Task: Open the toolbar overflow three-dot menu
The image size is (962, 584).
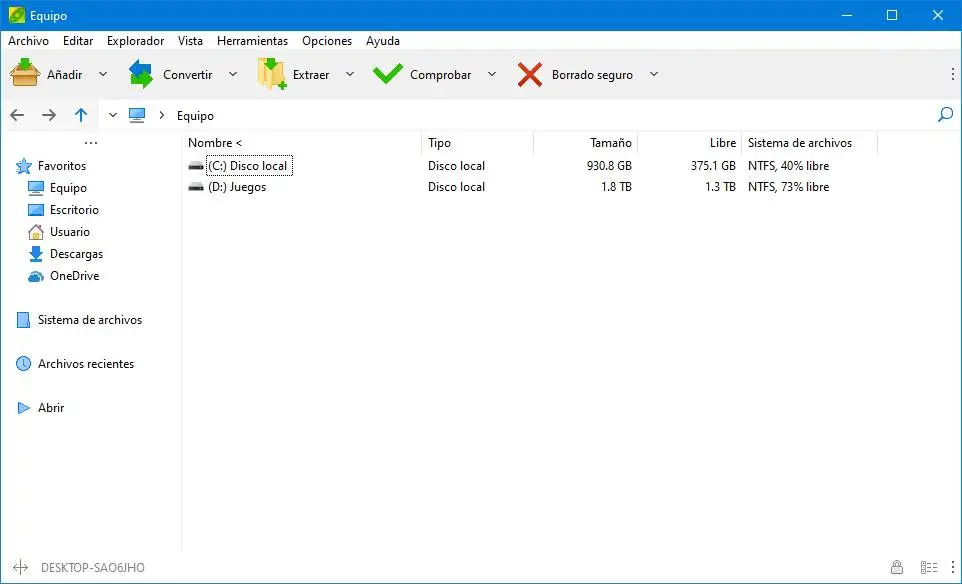Action: point(952,74)
